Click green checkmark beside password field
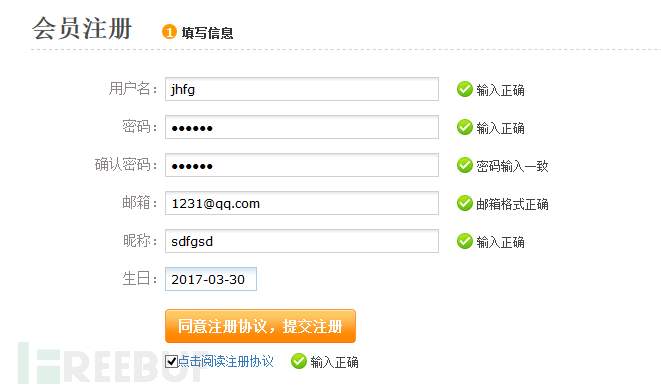Image resolution: width=661 pixels, height=391 pixels. coord(465,127)
